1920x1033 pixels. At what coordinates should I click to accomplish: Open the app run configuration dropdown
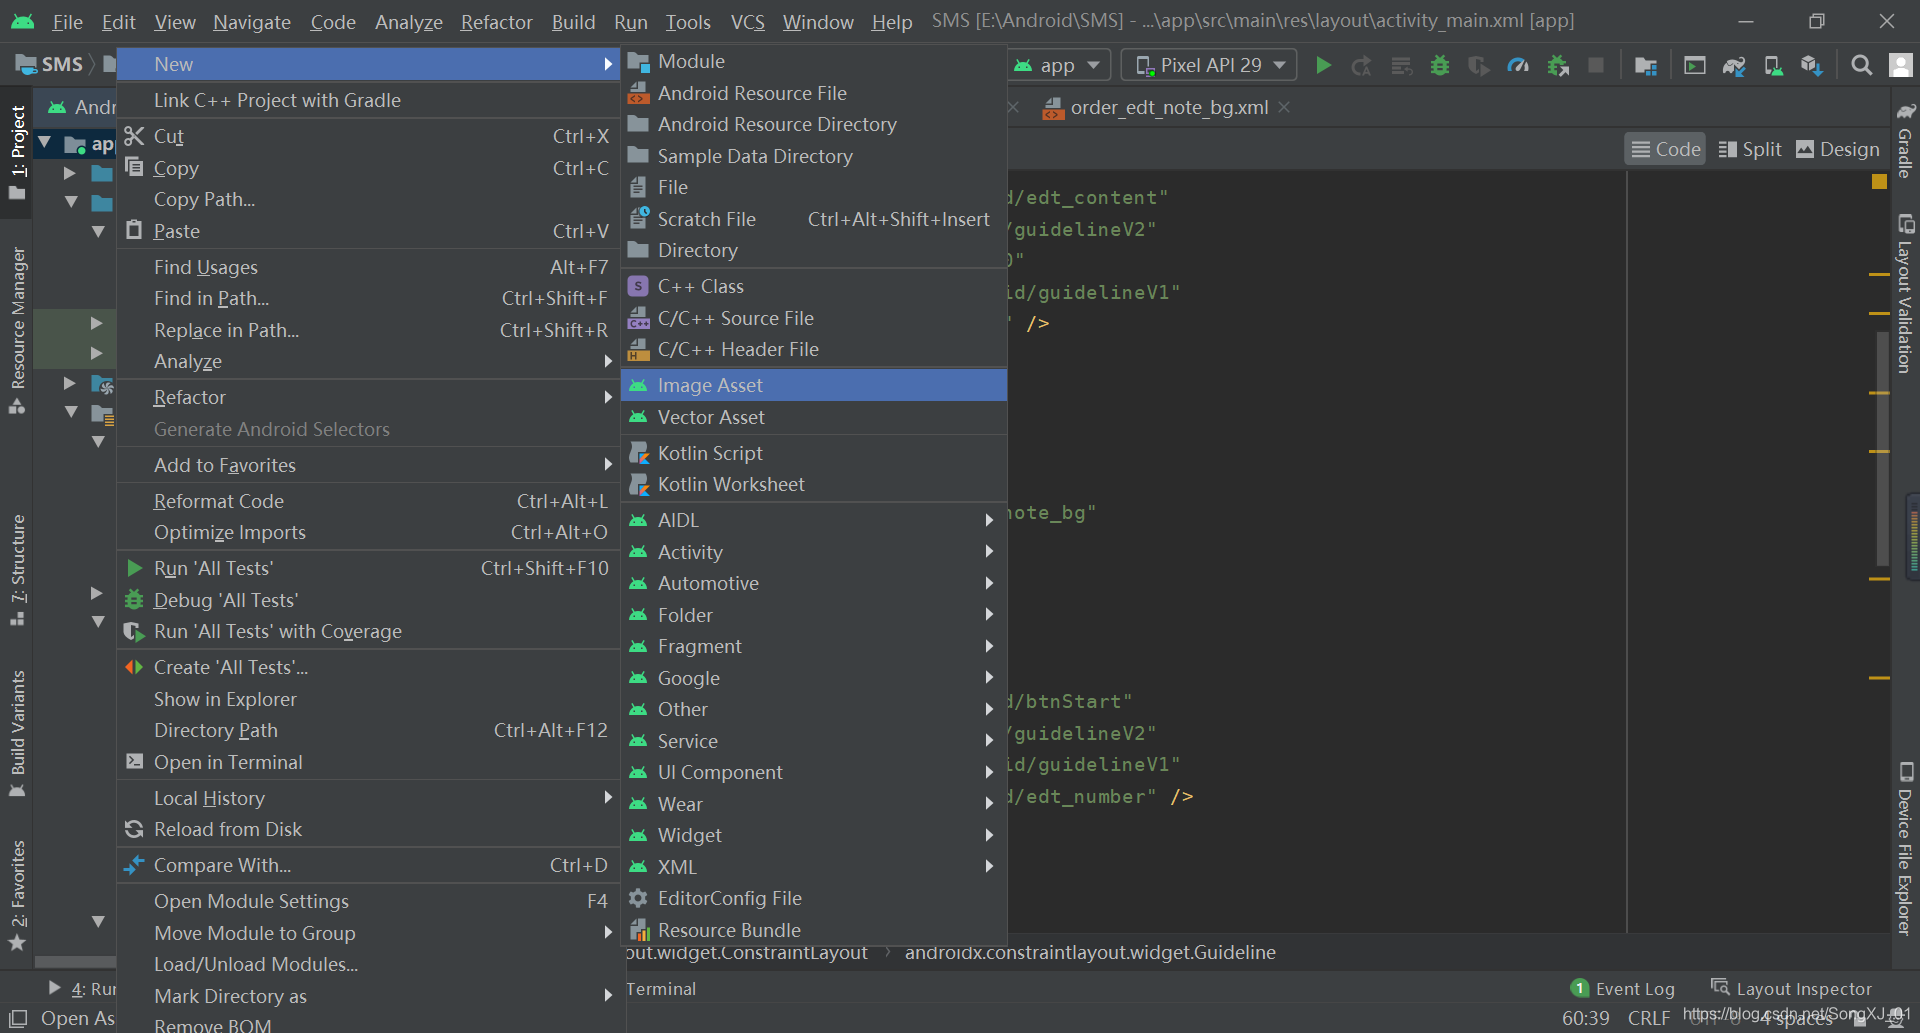pos(1057,66)
